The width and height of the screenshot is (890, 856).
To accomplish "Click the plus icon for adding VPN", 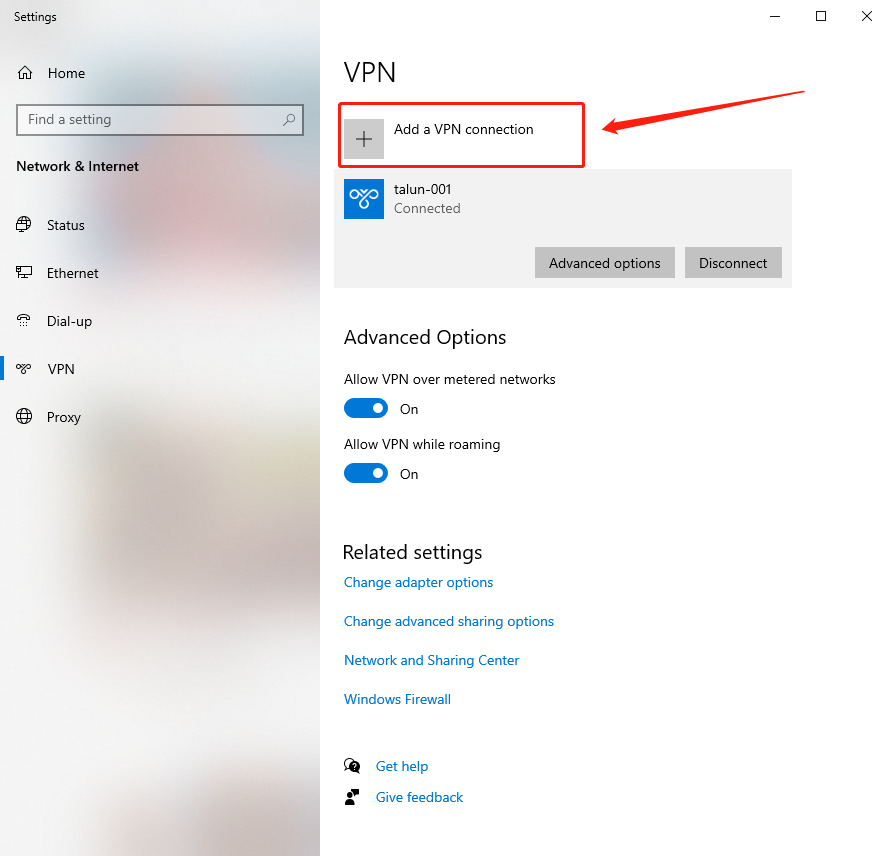I will pyautogui.click(x=364, y=140).
